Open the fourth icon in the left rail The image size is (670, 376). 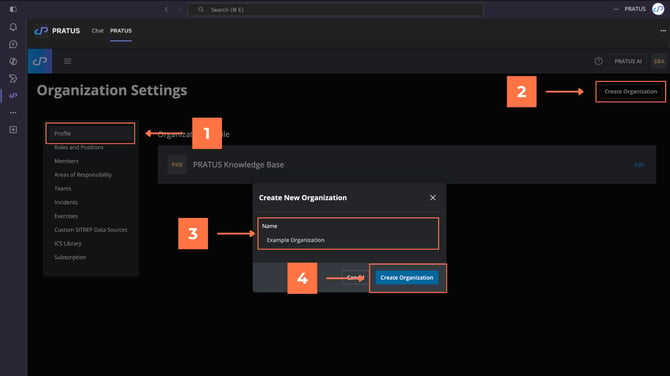[13, 78]
